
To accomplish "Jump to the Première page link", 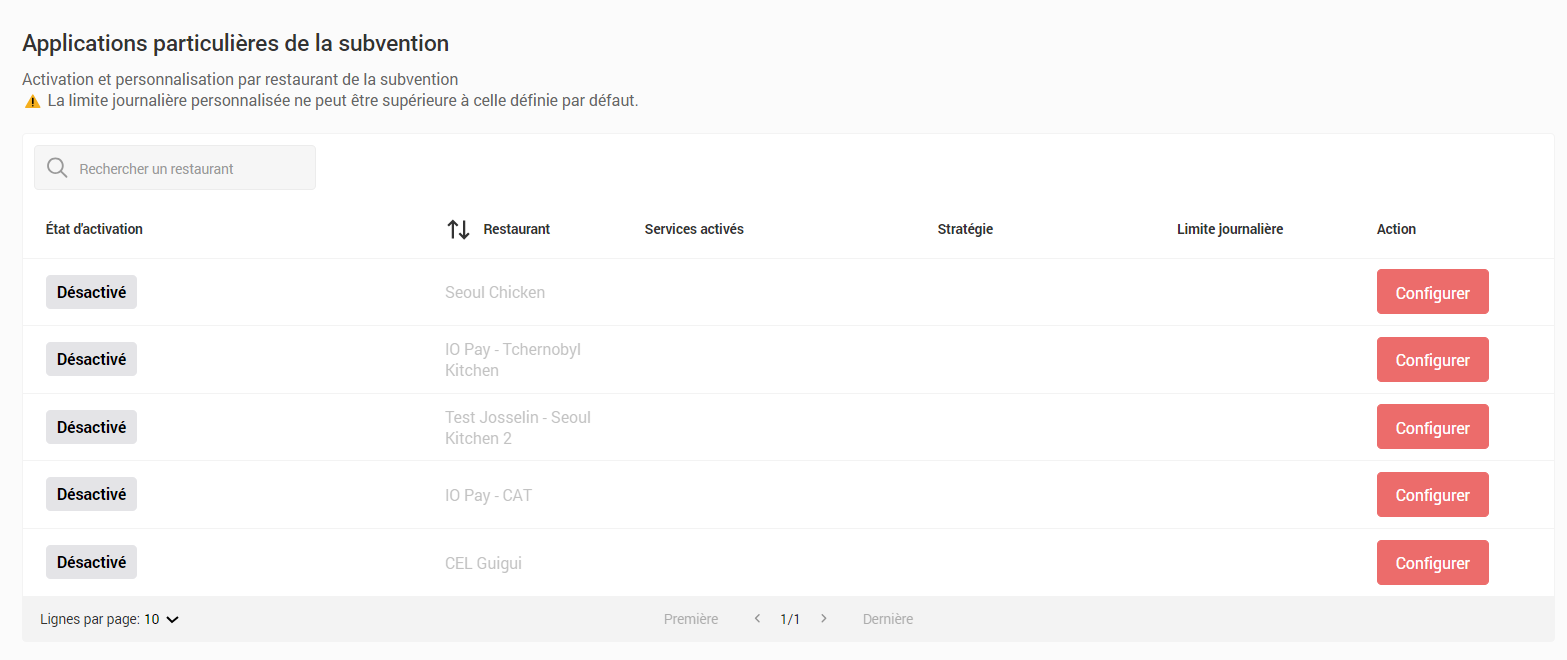I will pos(691,619).
